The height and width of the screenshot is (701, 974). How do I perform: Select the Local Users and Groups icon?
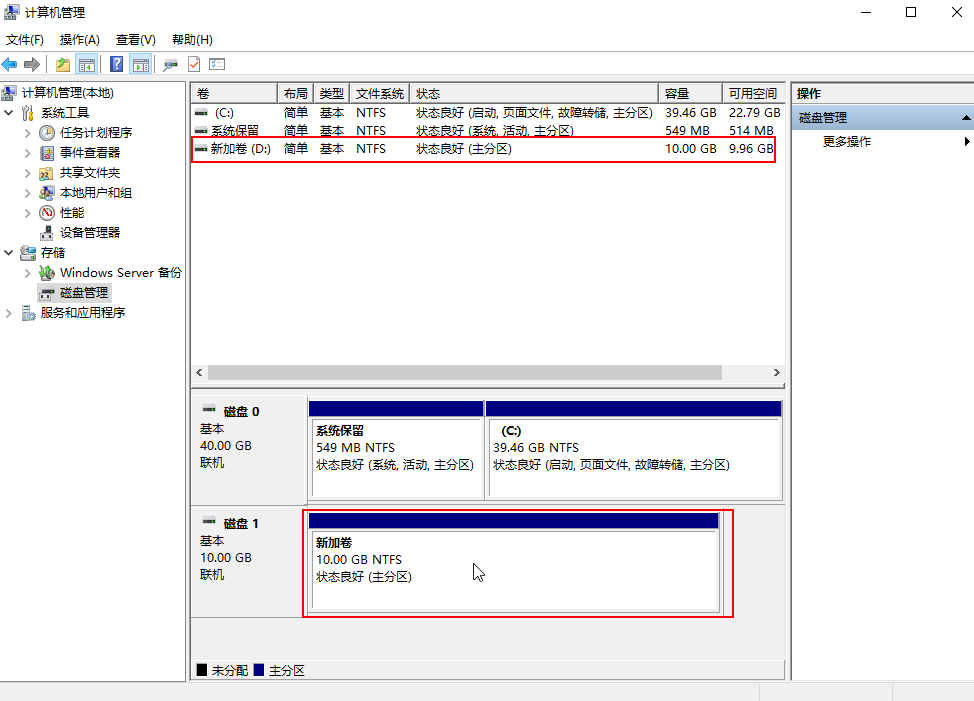coord(47,193)
